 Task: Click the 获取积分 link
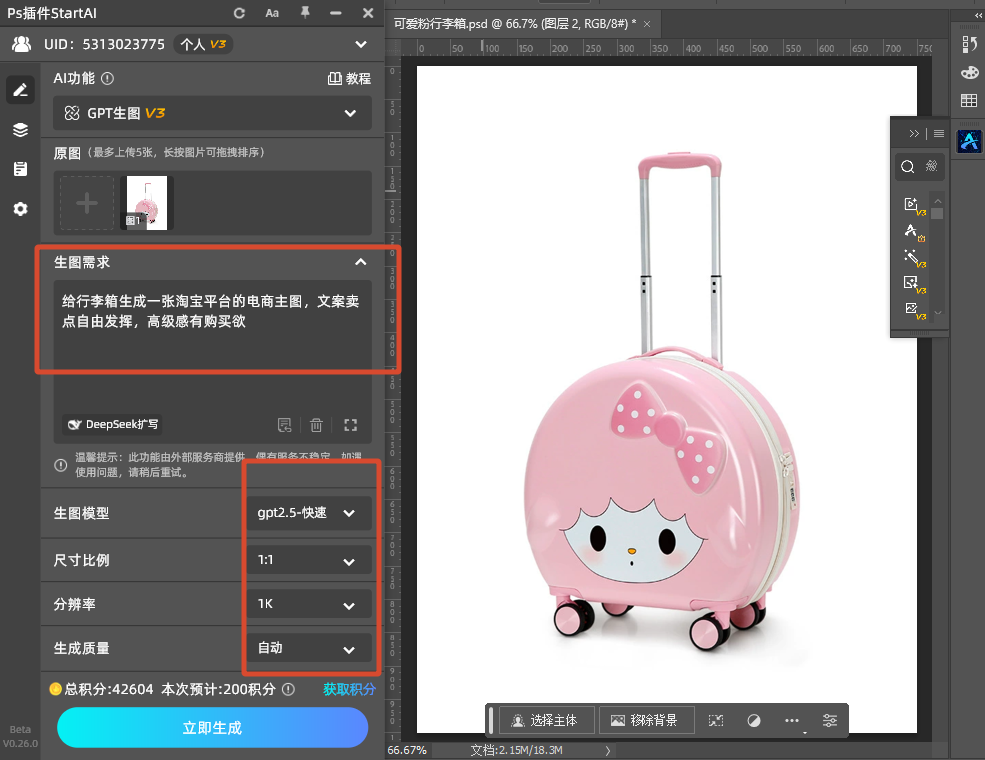(x=349, y=689)
